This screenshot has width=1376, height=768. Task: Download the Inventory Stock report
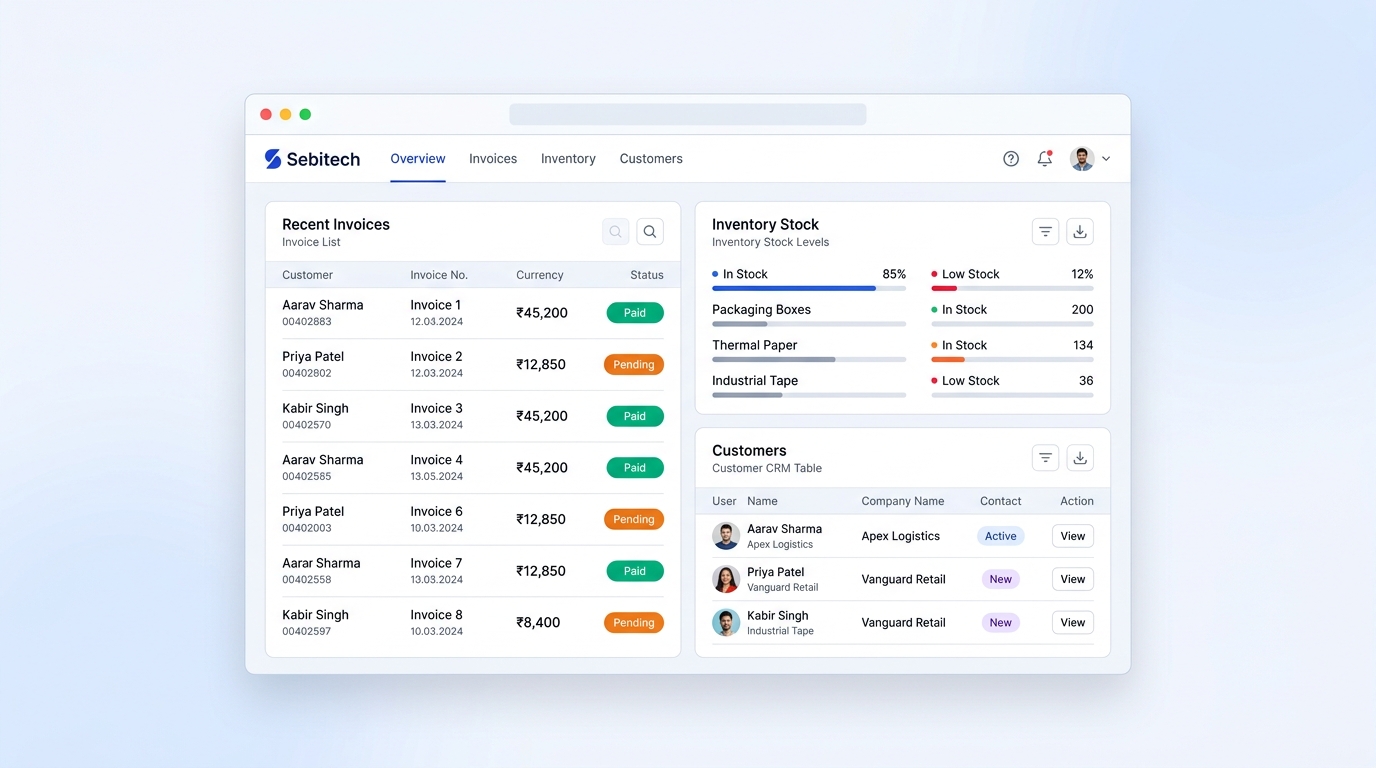coord(1080,232)
